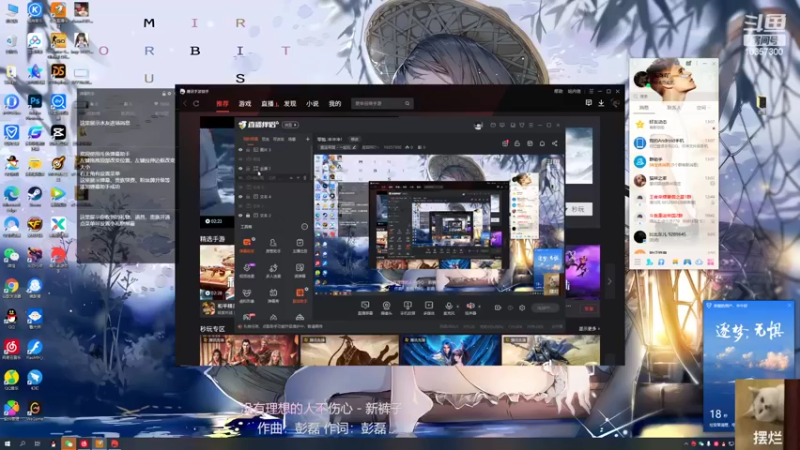Open screen-orientation dropdown beside 直播伴侣 logo

point(290,125)
